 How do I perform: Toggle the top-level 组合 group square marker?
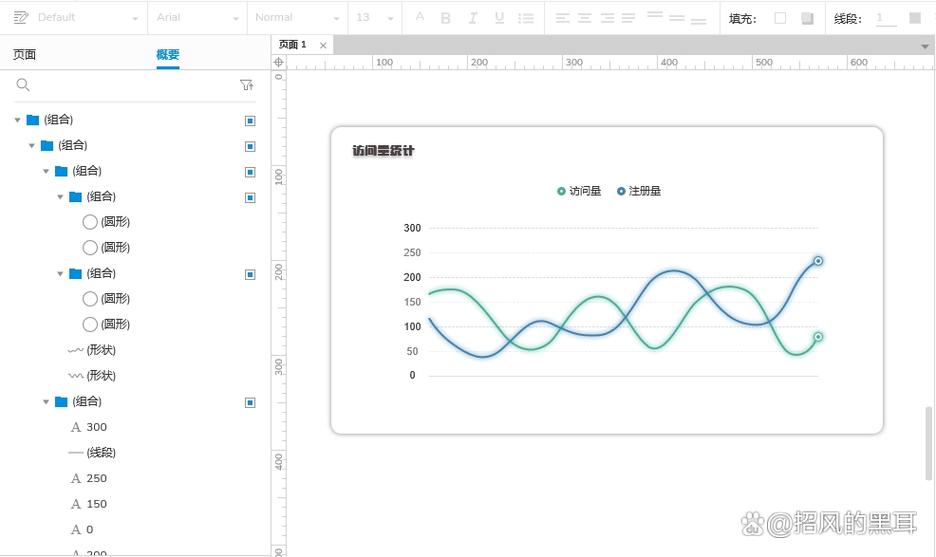point(250,120)
